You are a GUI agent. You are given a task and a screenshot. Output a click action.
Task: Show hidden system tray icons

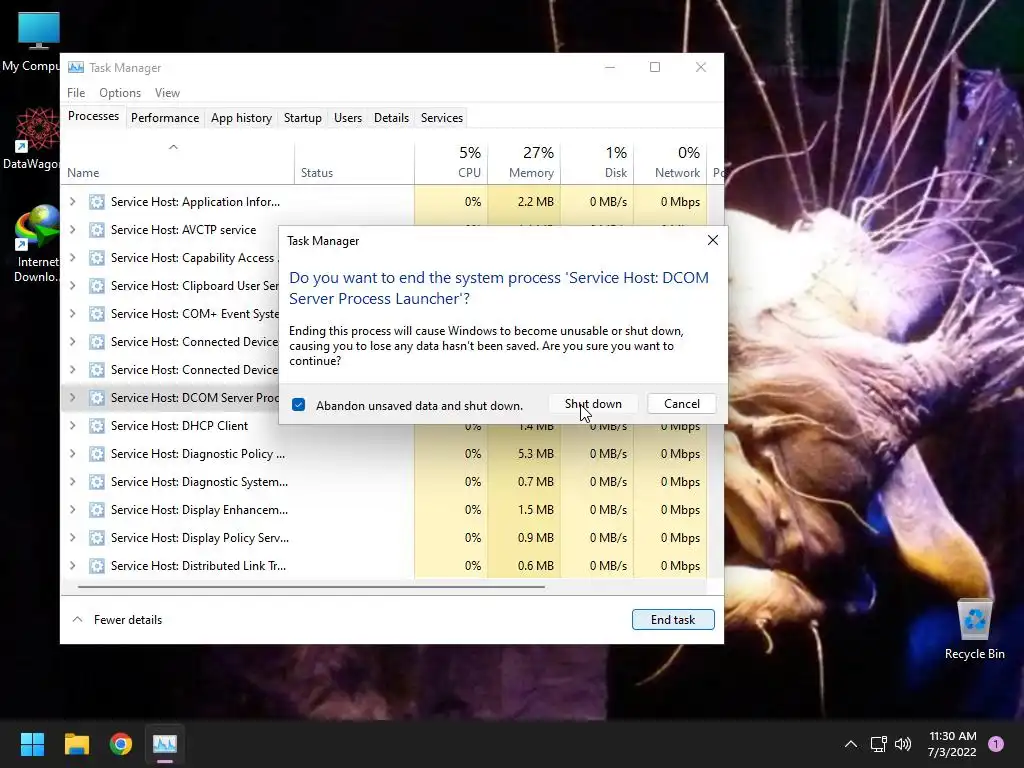click(850, 744)
